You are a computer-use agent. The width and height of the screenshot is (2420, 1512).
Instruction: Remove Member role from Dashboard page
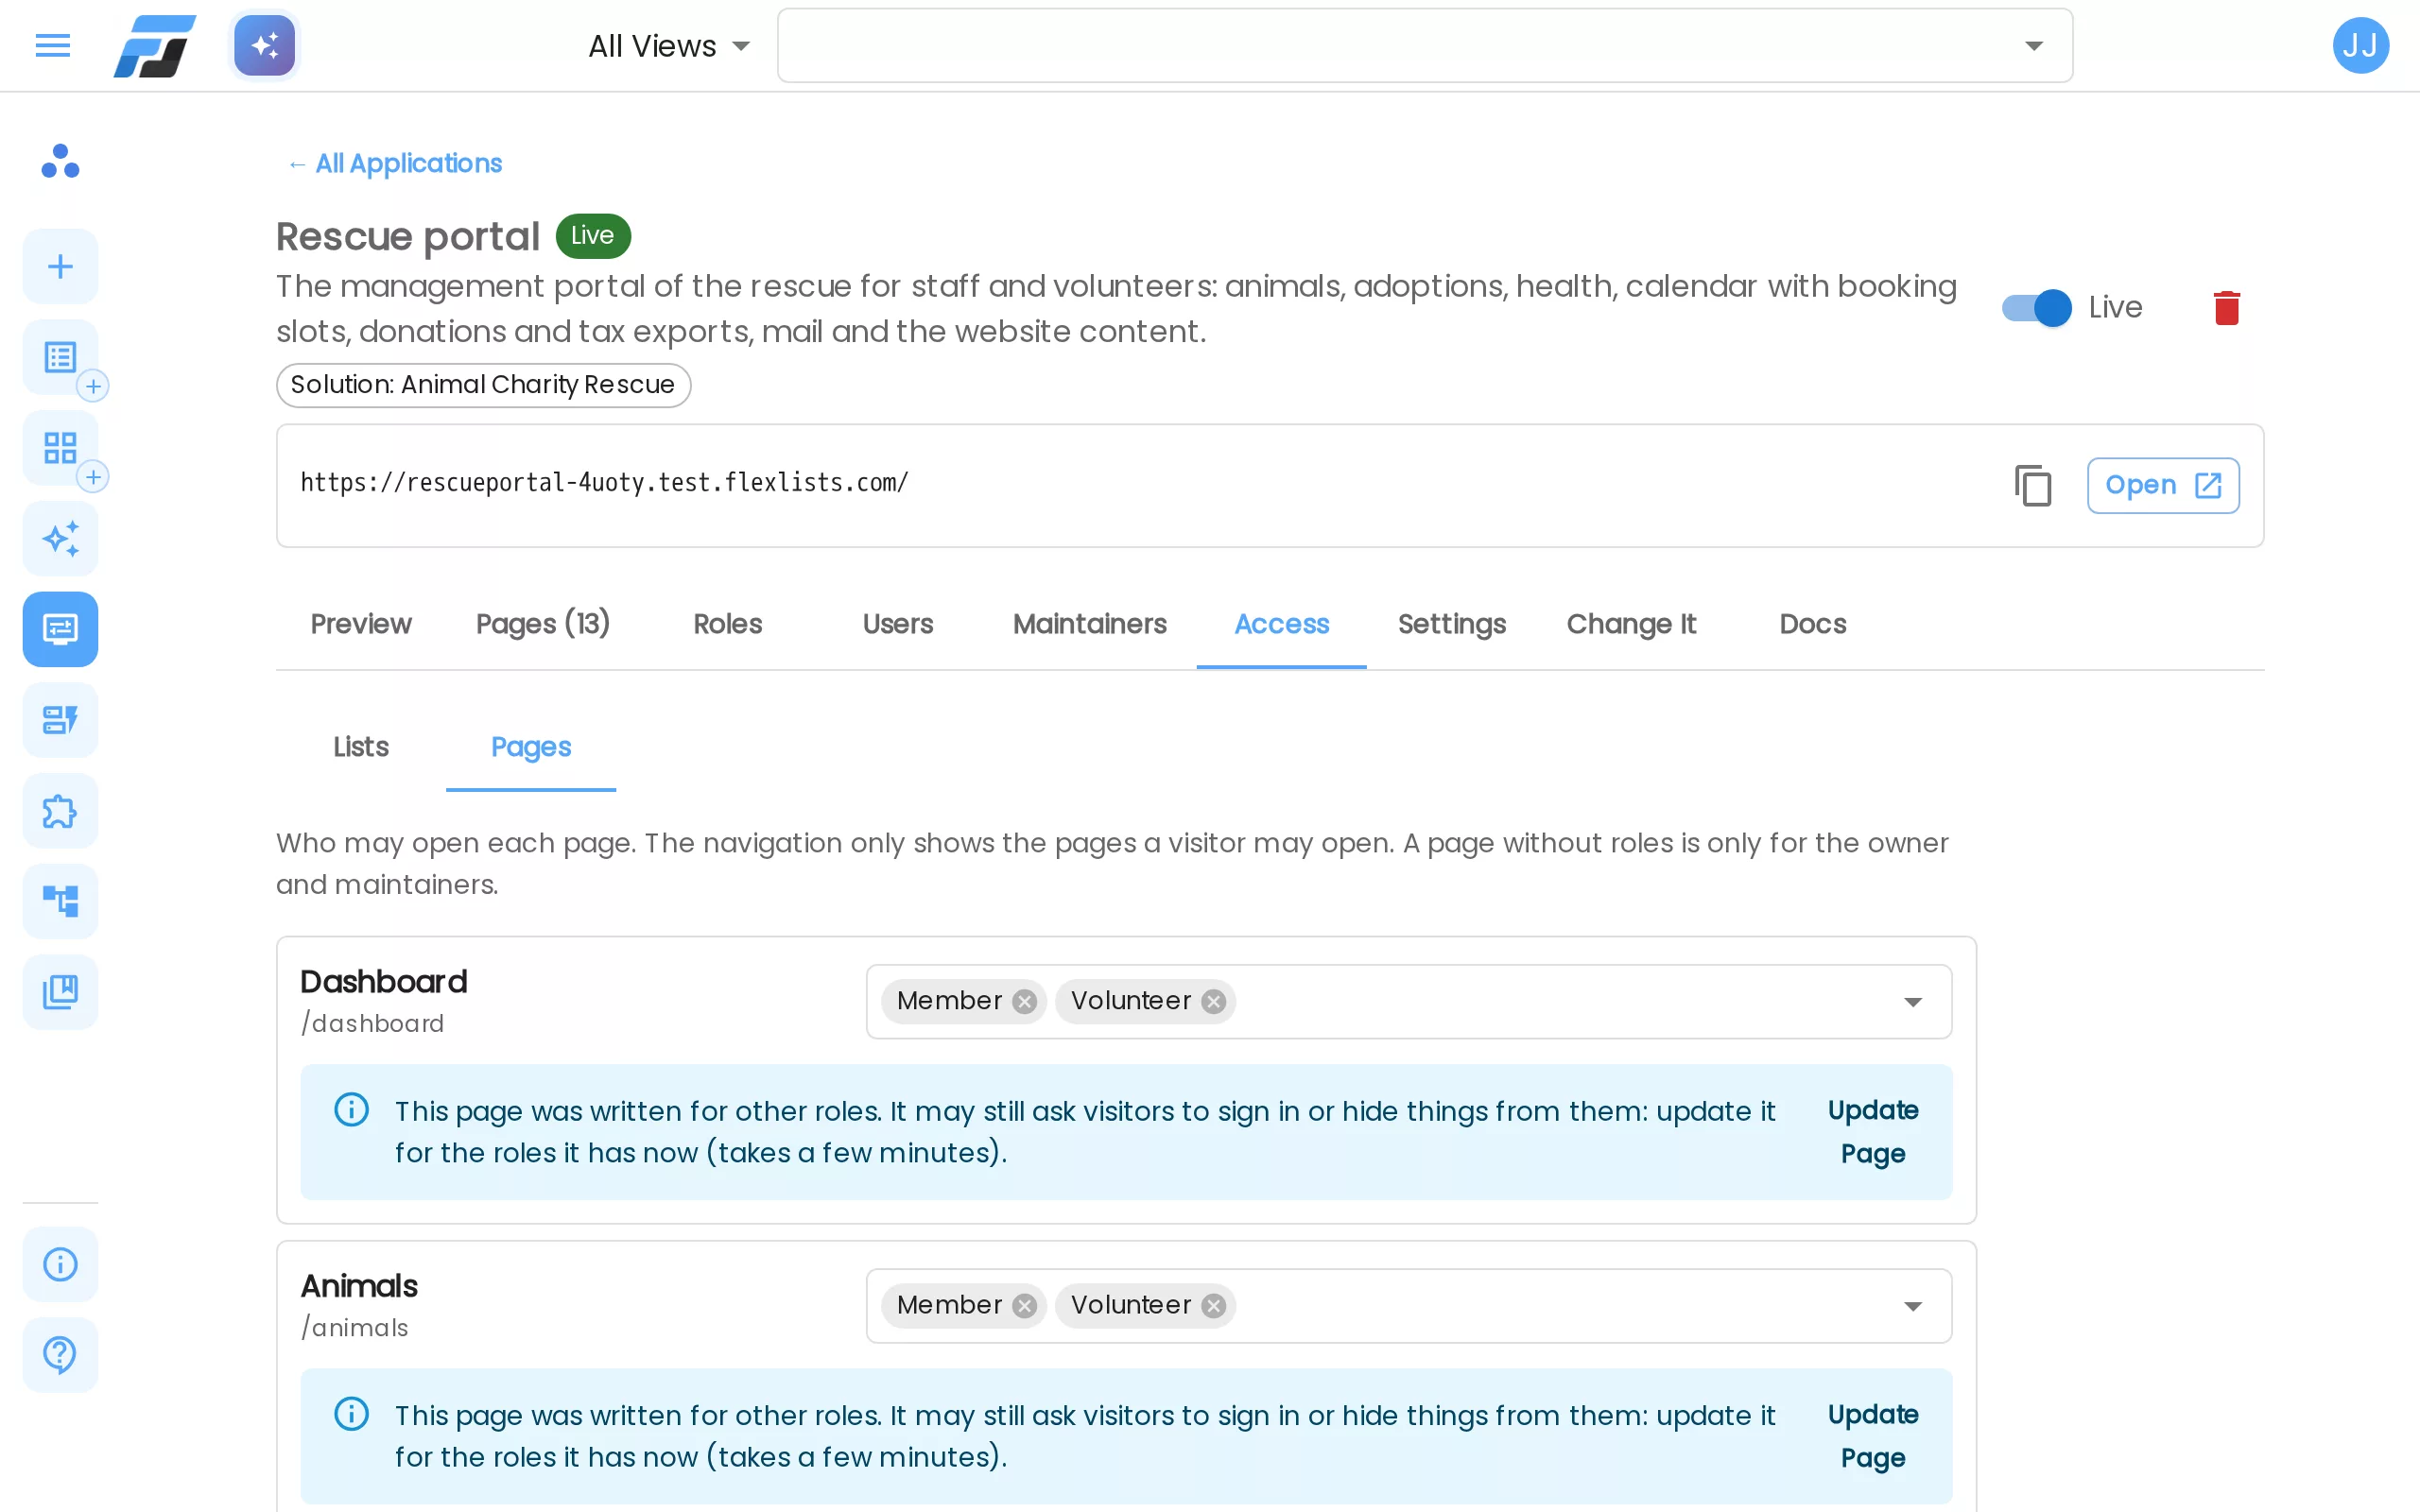[x=1024, y=1002]
